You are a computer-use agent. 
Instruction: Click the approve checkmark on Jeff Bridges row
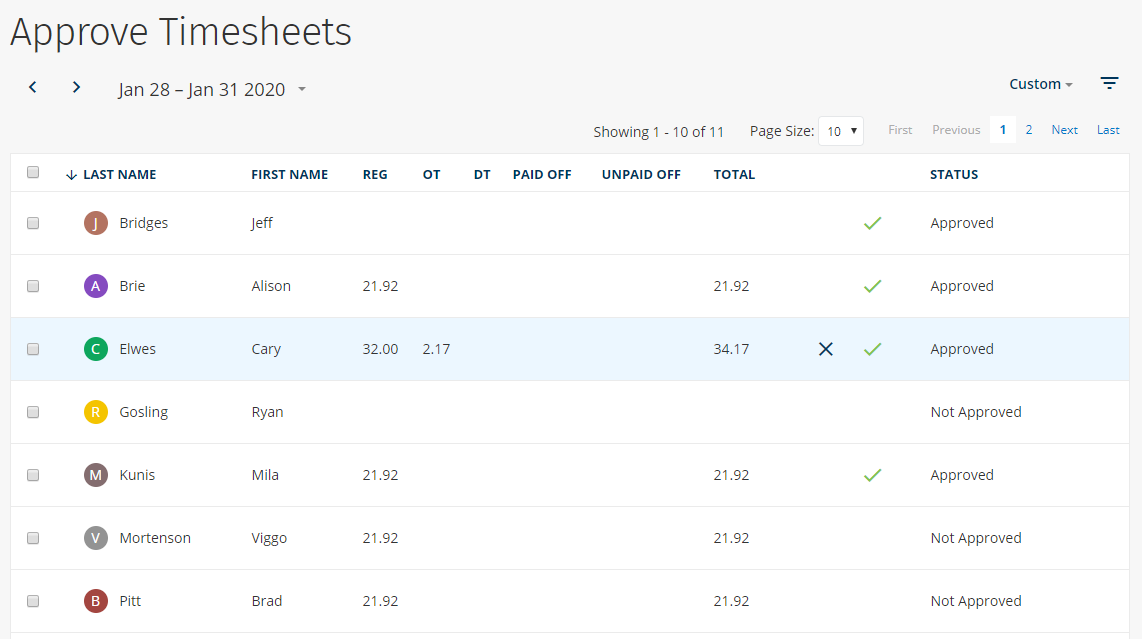click(x=872, y=223)
